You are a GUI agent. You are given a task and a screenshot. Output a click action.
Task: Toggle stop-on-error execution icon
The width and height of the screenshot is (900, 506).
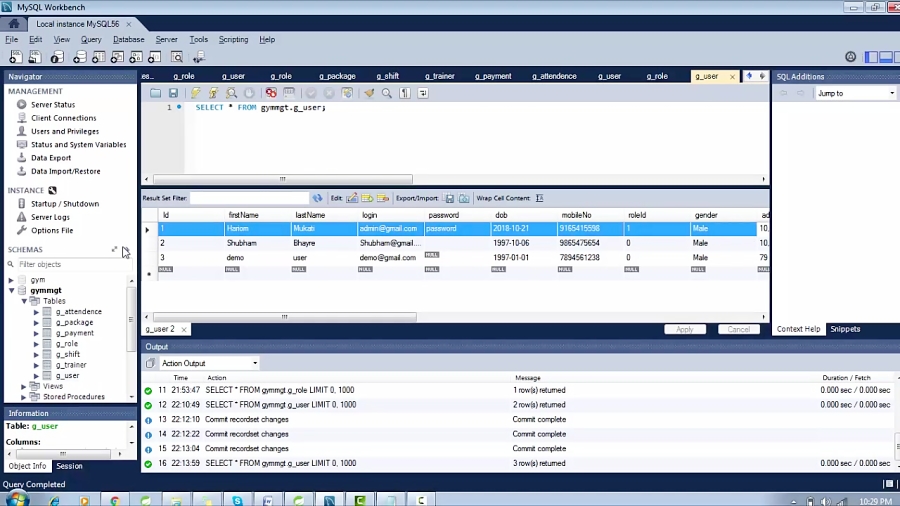271,93
